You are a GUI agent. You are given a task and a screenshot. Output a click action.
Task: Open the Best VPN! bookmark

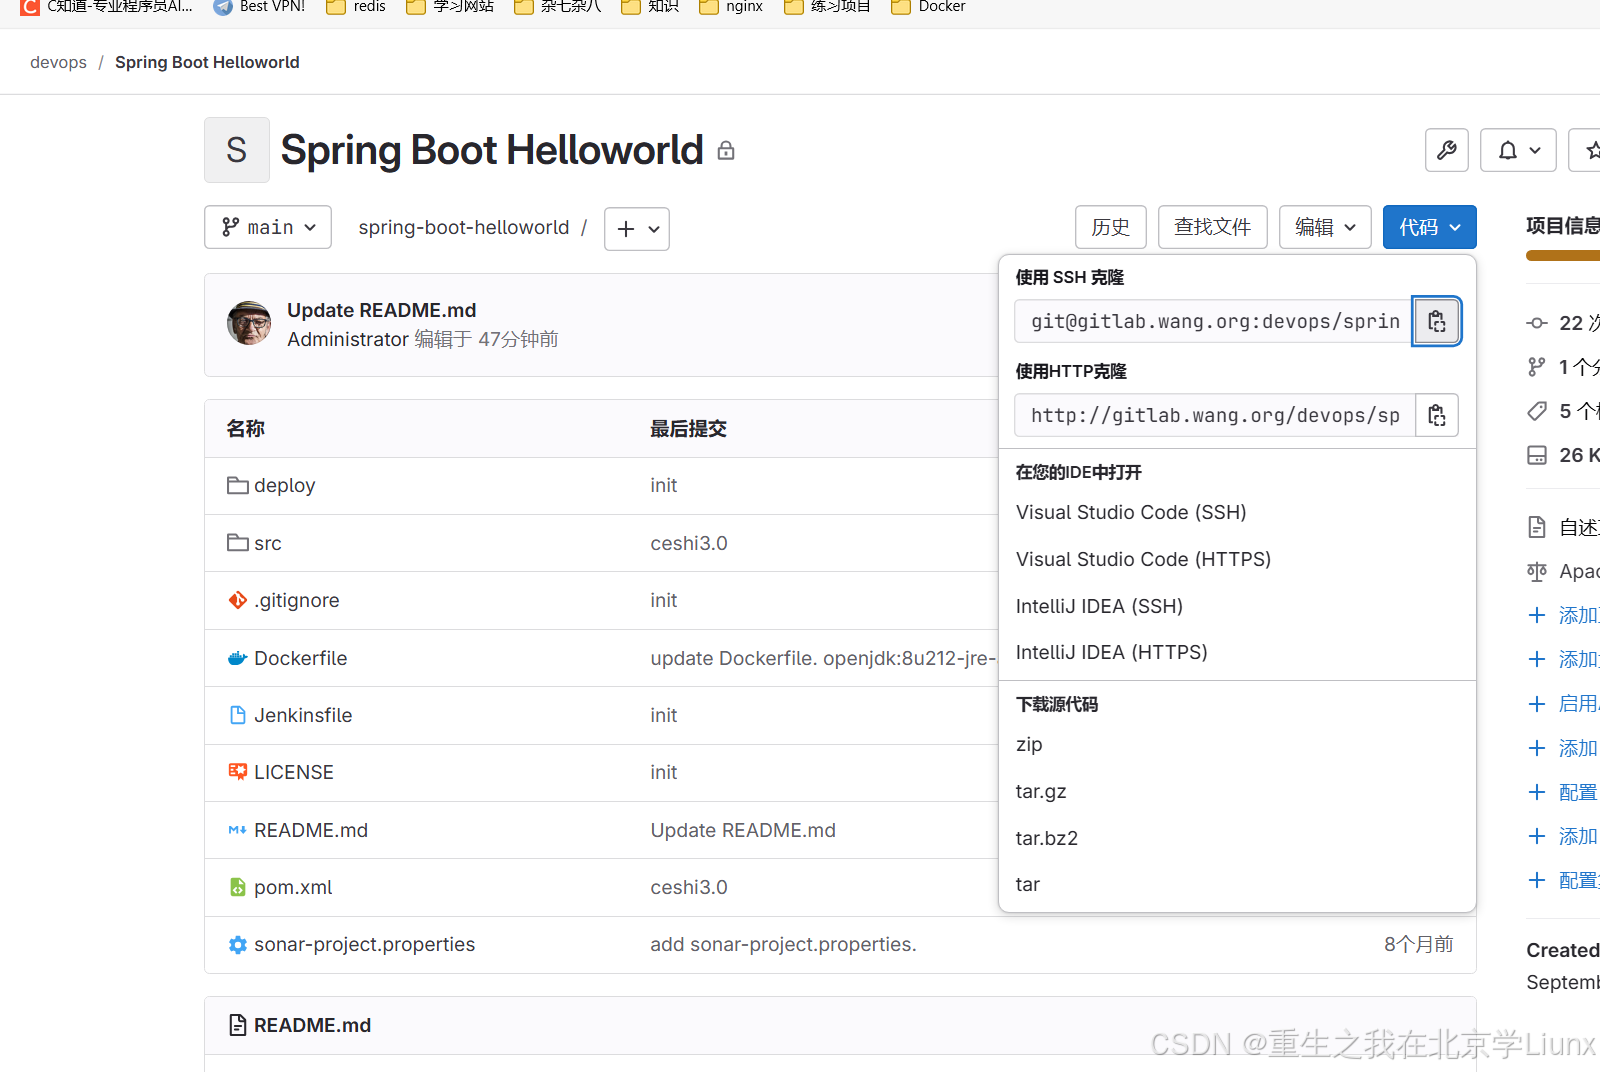click(x=260, y=7)
